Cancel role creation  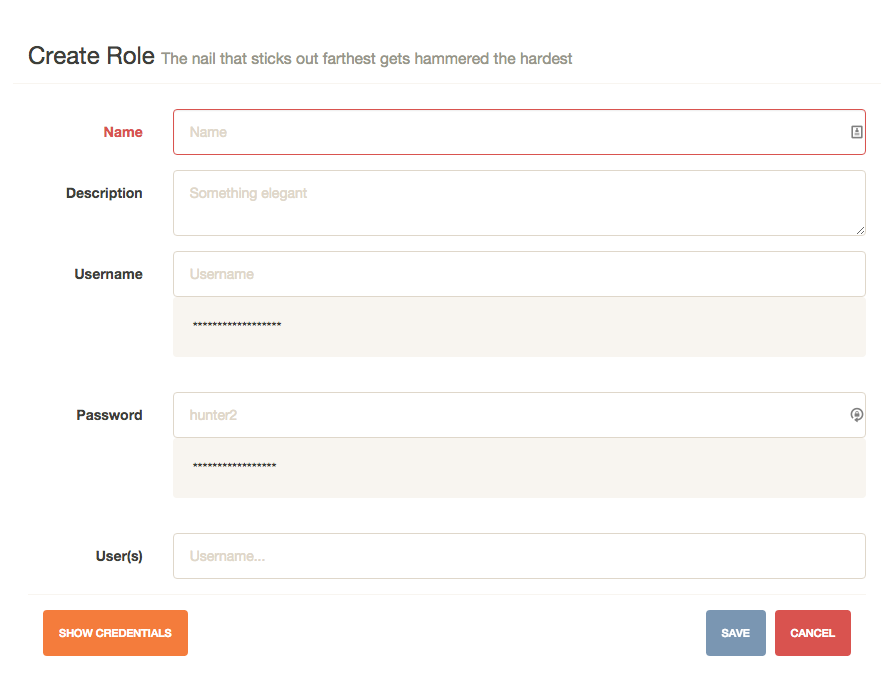point(812,633)
